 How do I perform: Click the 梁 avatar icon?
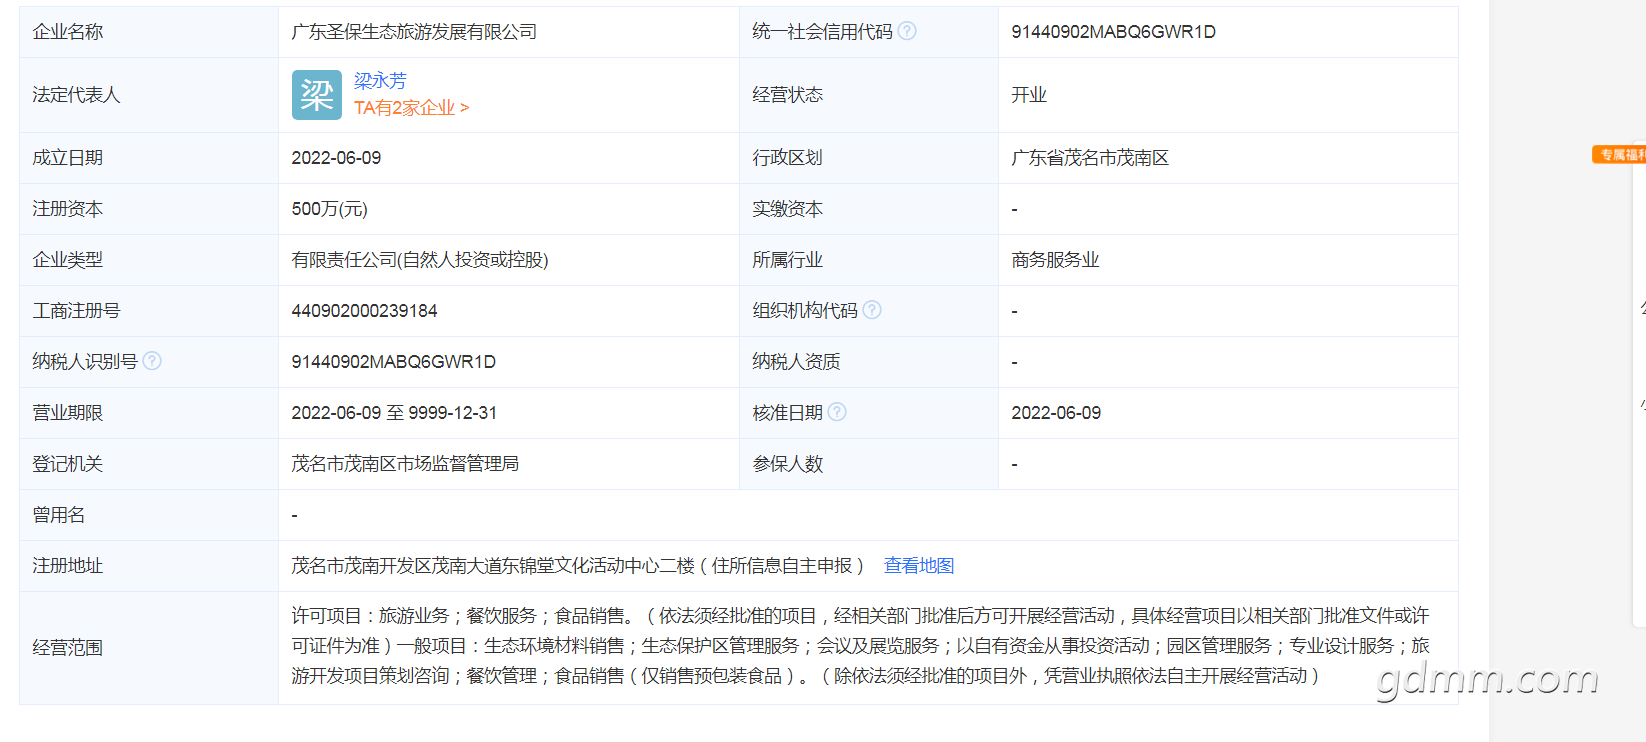point(316,95)
